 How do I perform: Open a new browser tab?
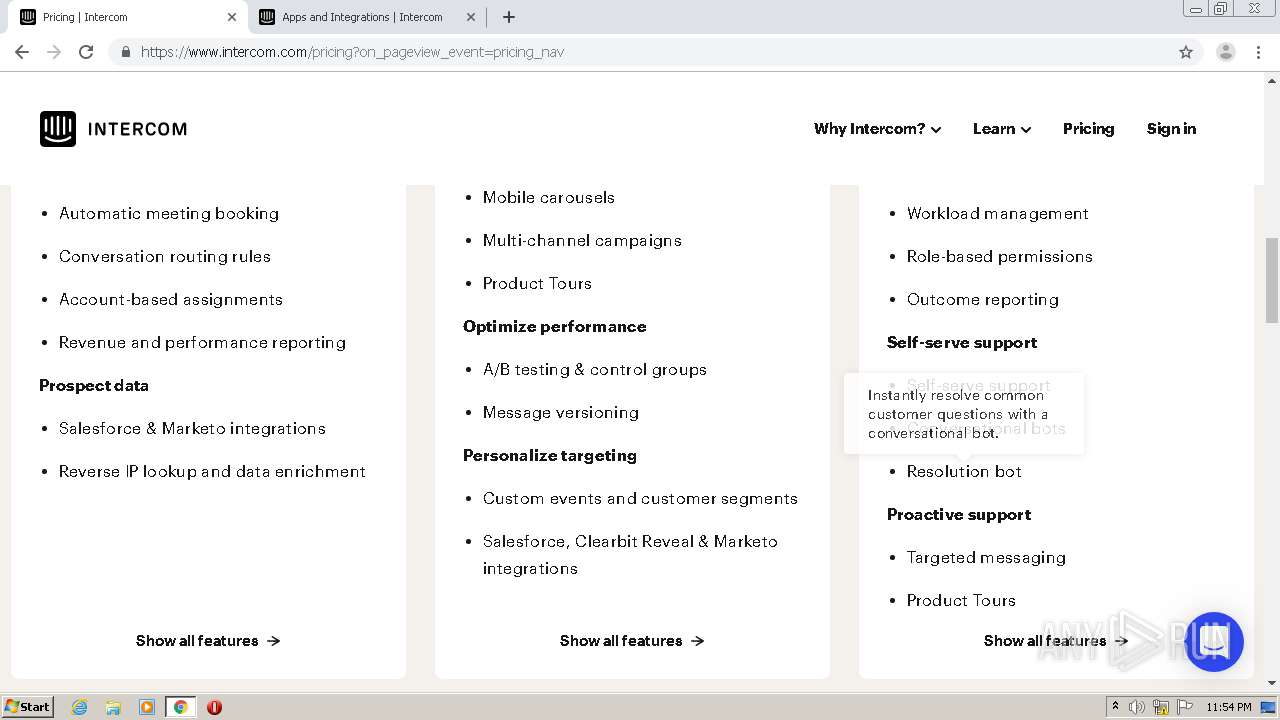pos(508,17)
